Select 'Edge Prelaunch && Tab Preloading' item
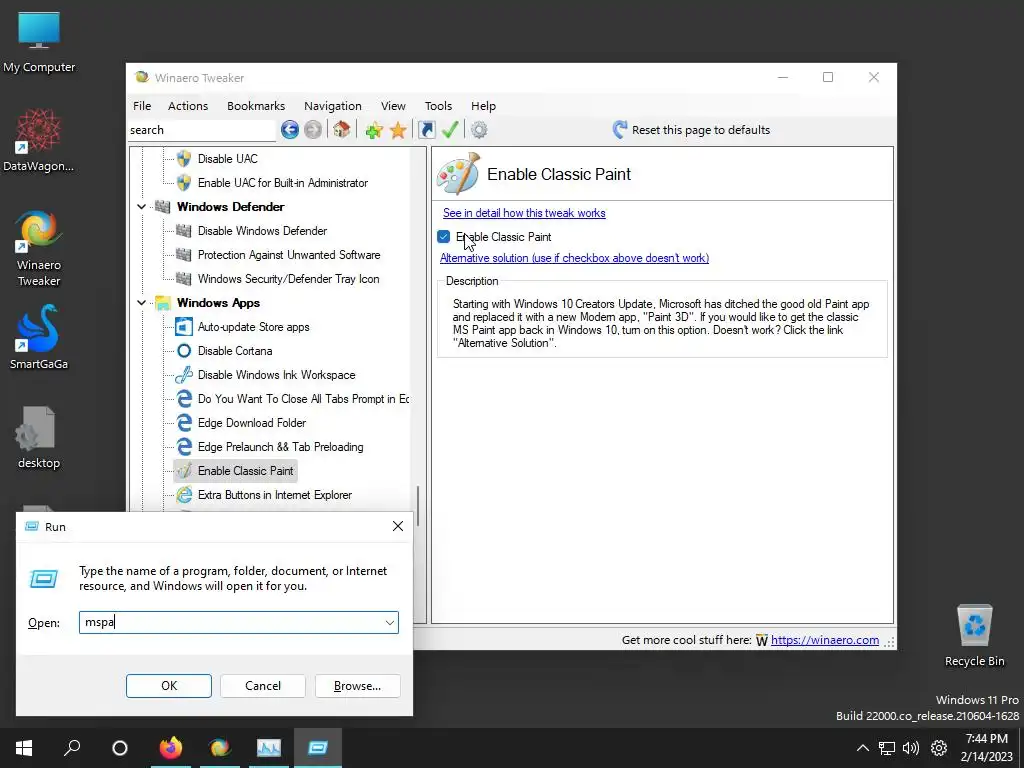1024x768 pixels. (x=280, y=447)
